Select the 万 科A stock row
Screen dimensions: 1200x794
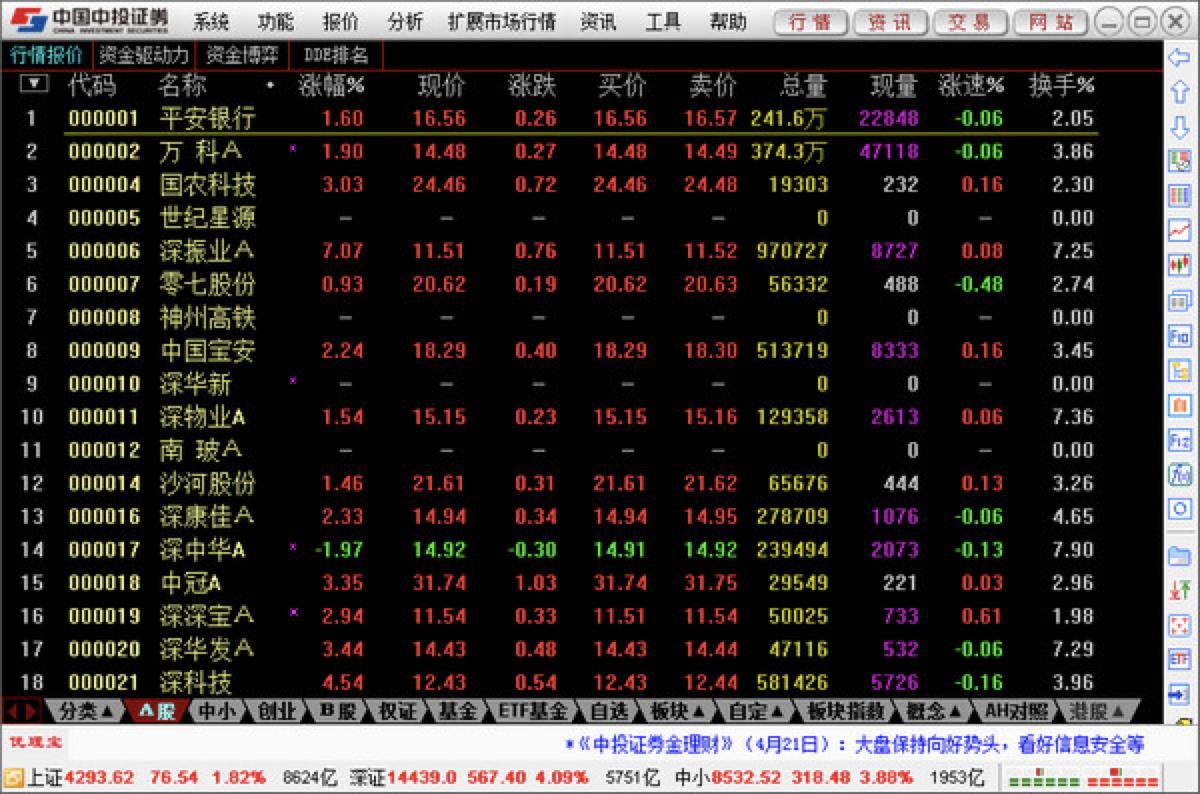[x=581, y=151]
